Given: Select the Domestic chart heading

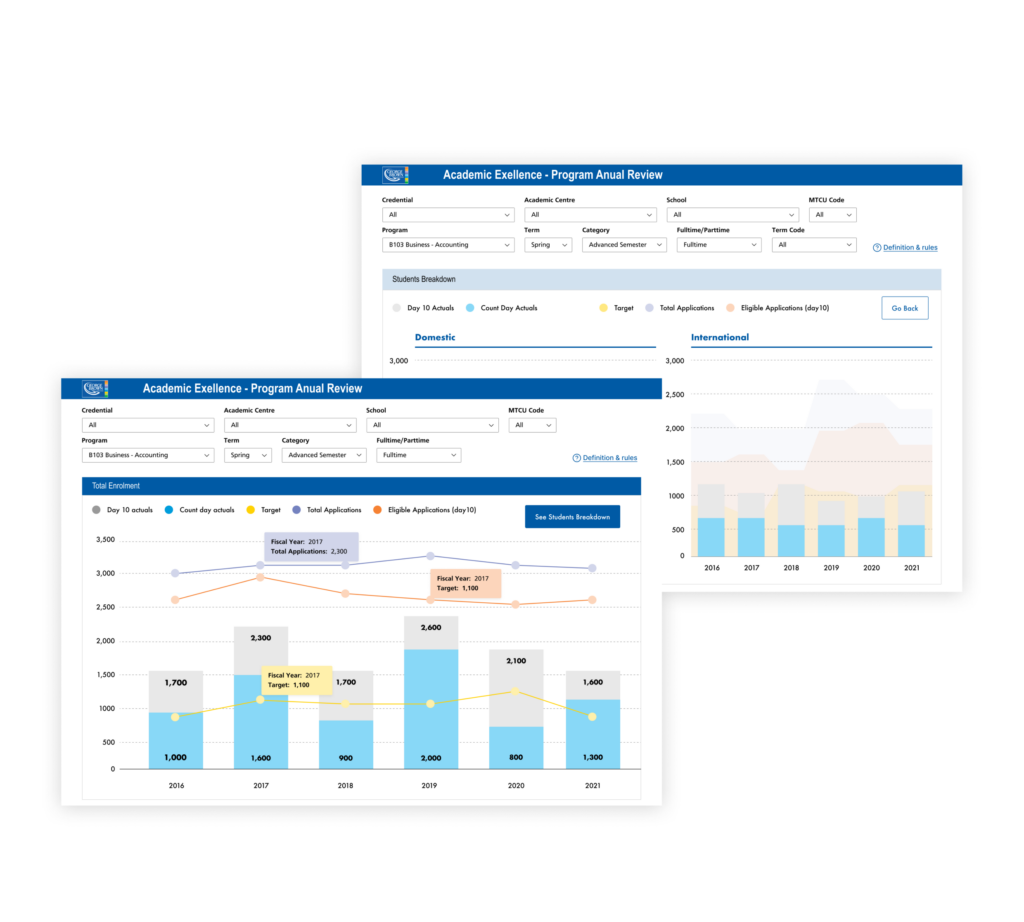Looking at the screenshot, I should (x=435, y=337).
